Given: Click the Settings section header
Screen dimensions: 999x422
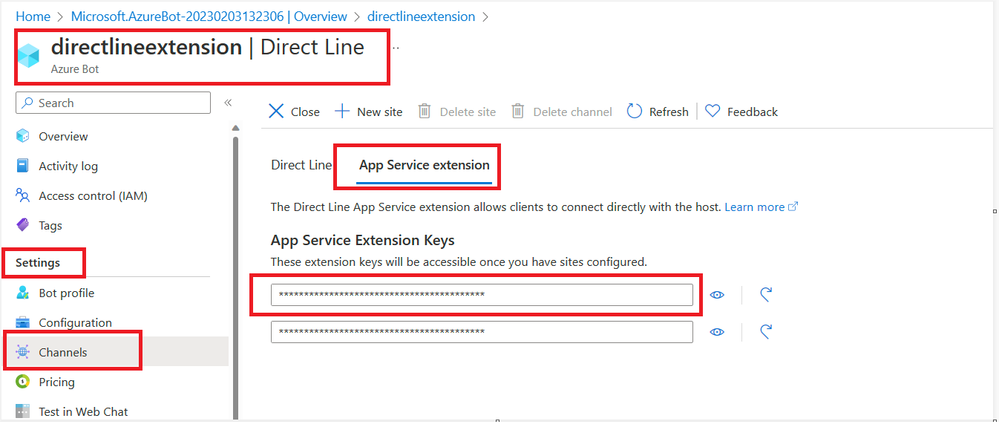Looking at the screenshot, I should [x=38, y=263].
